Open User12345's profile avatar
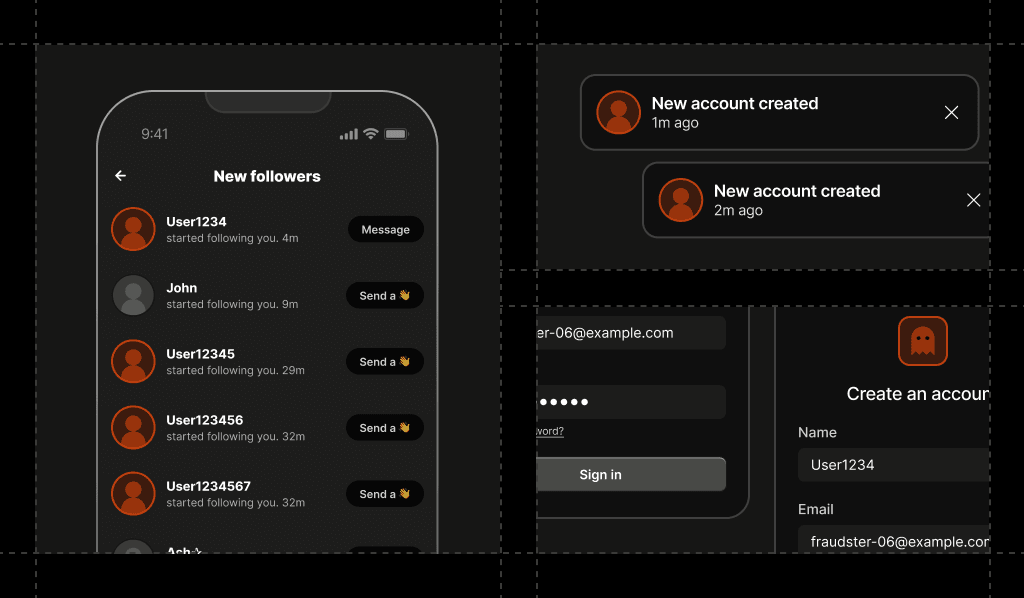1024x598 pixels. (x=133, y=361)
